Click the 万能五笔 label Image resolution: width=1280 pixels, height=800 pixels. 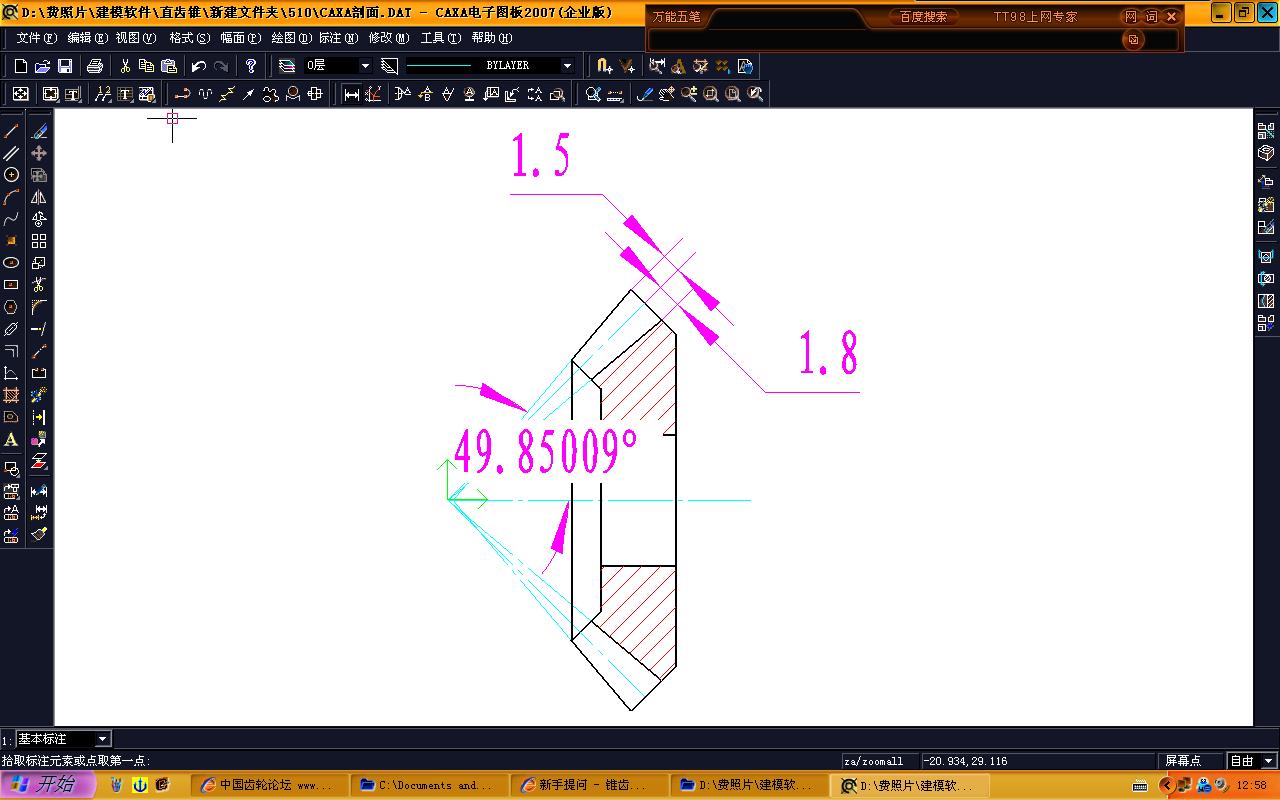coord(677,17)
